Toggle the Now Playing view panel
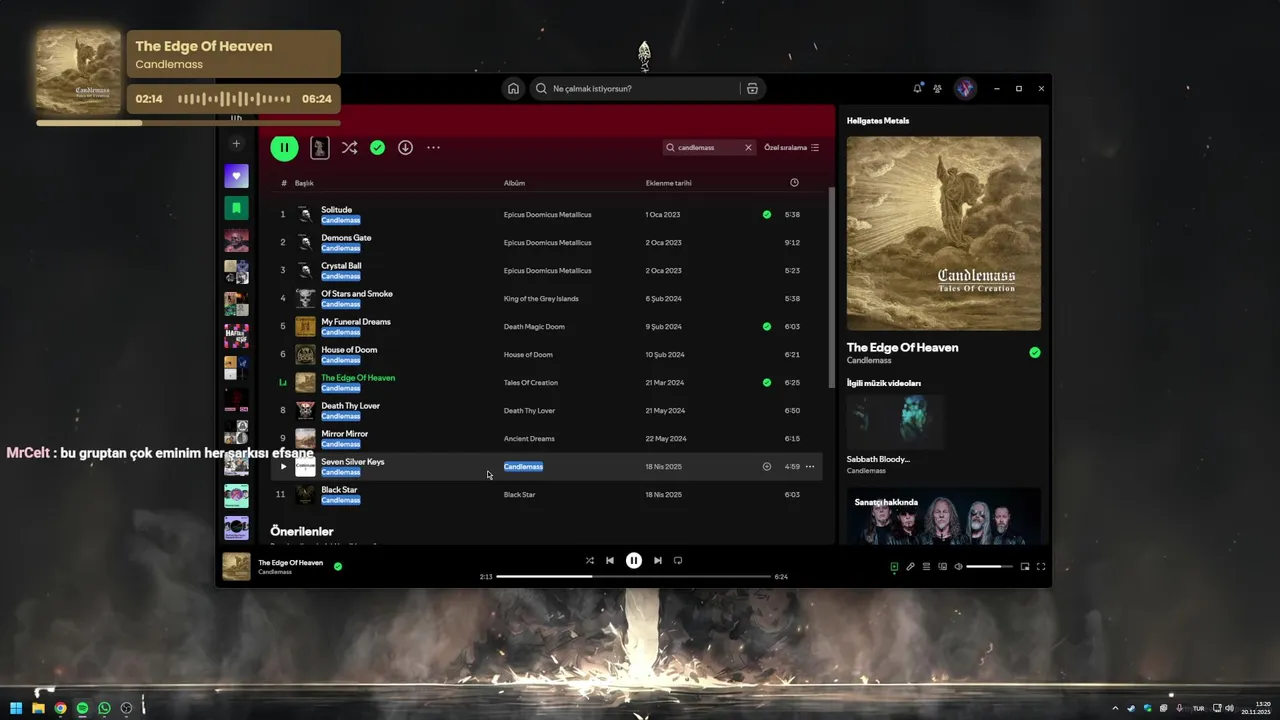The height and width of the screenshot is (720, 1280). [894, 566]
